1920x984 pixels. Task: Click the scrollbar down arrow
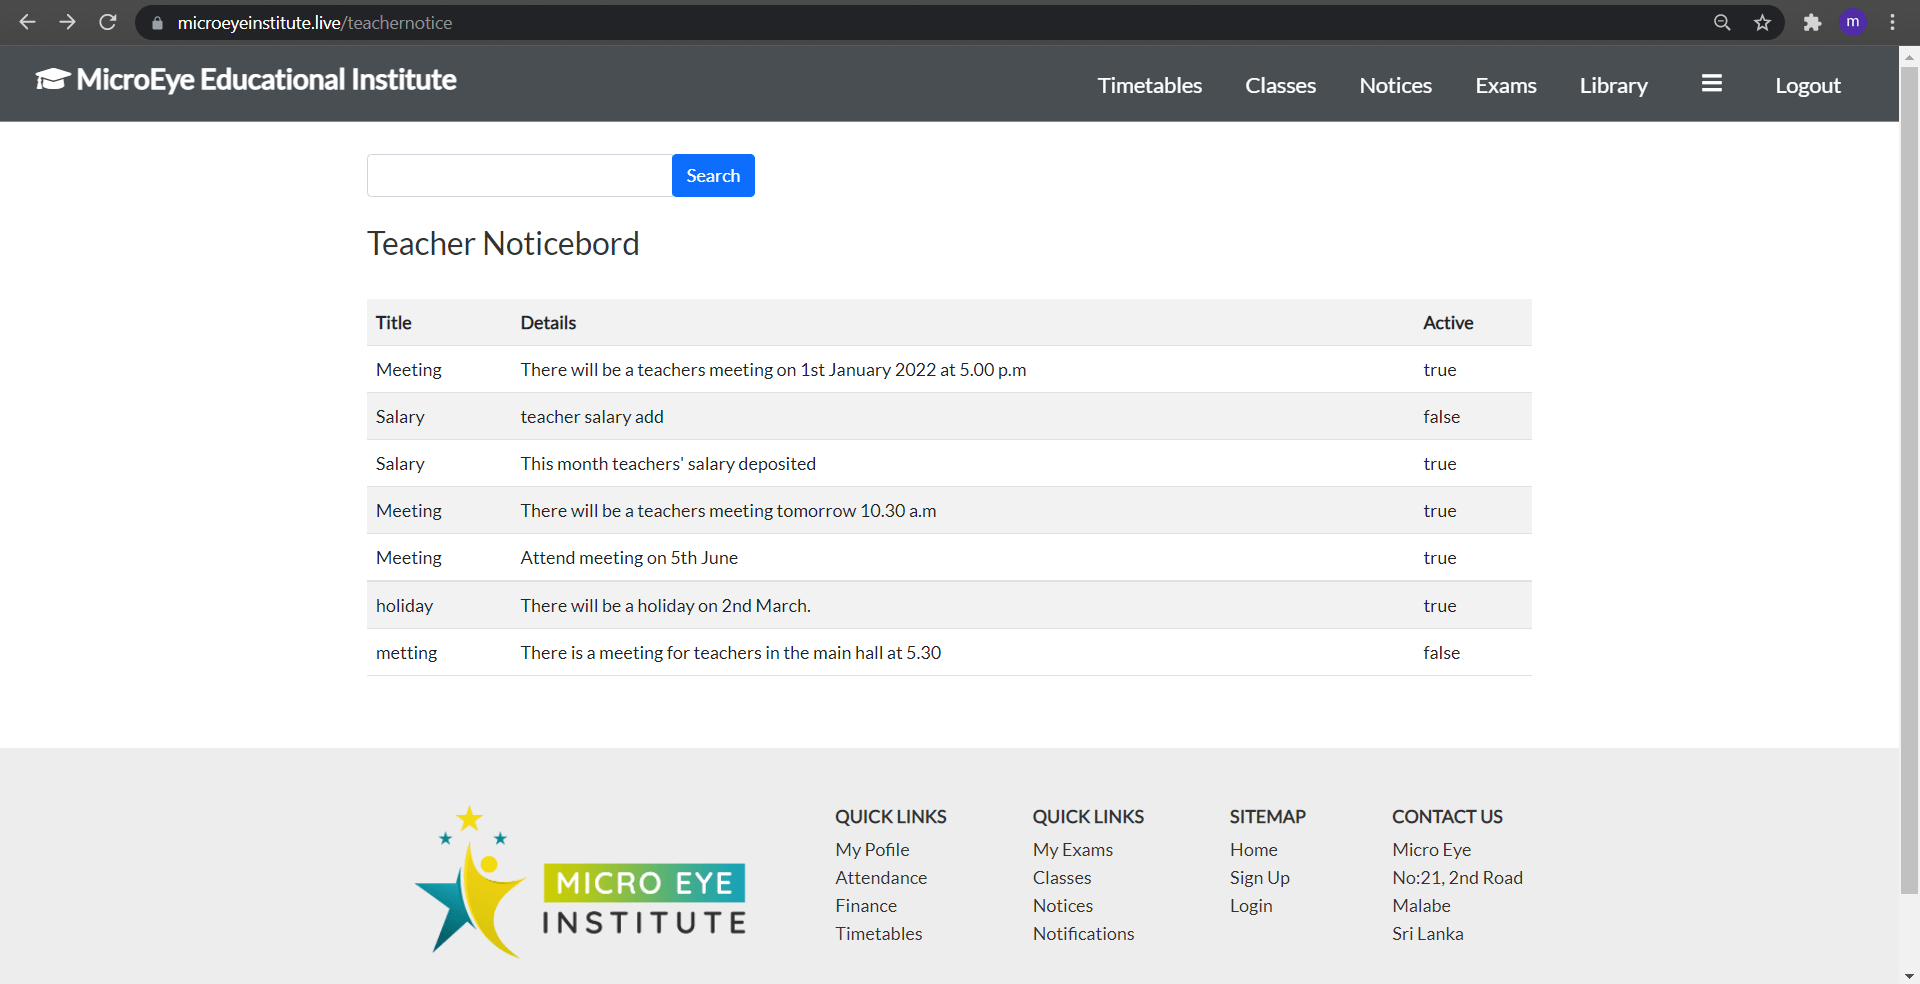coord(1909,975)
